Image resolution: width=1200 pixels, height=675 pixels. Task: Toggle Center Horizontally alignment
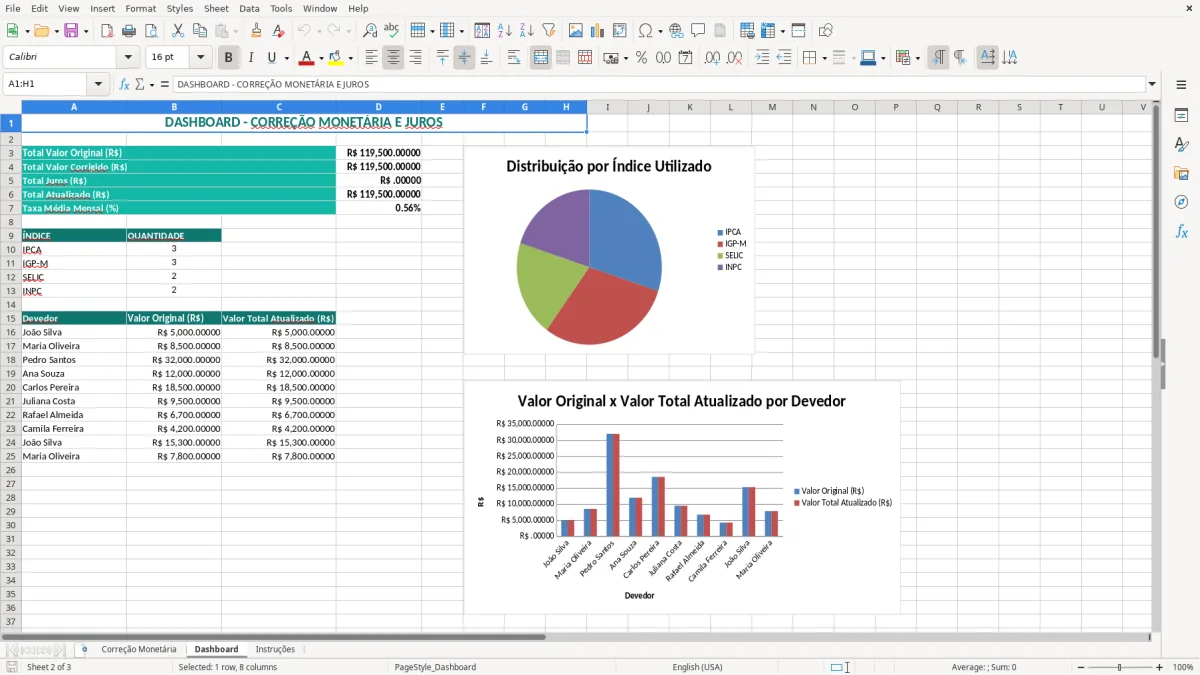[393, 58]
